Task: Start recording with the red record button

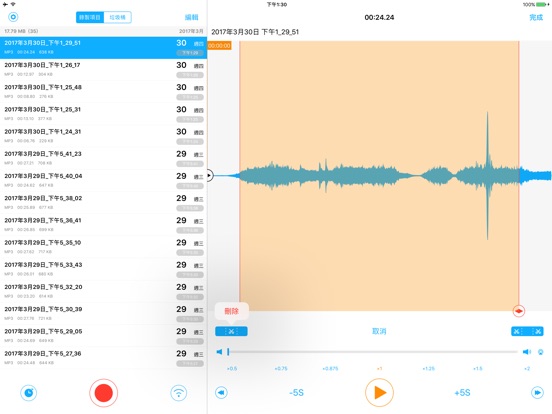Action: [103, 393]
